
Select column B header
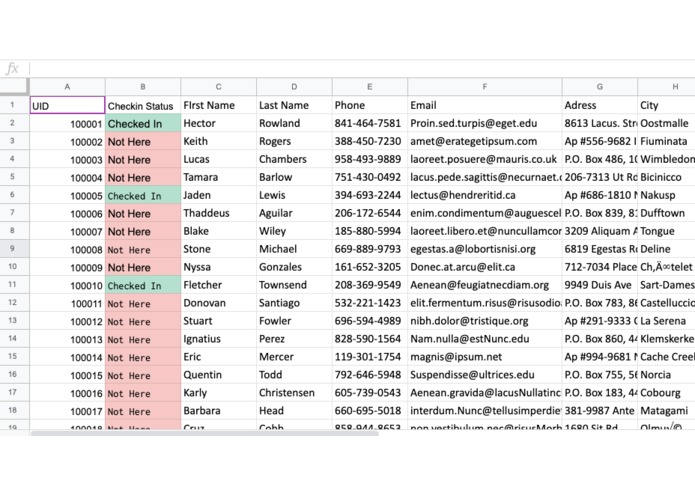pyautogui.click(x=143, y=87)
